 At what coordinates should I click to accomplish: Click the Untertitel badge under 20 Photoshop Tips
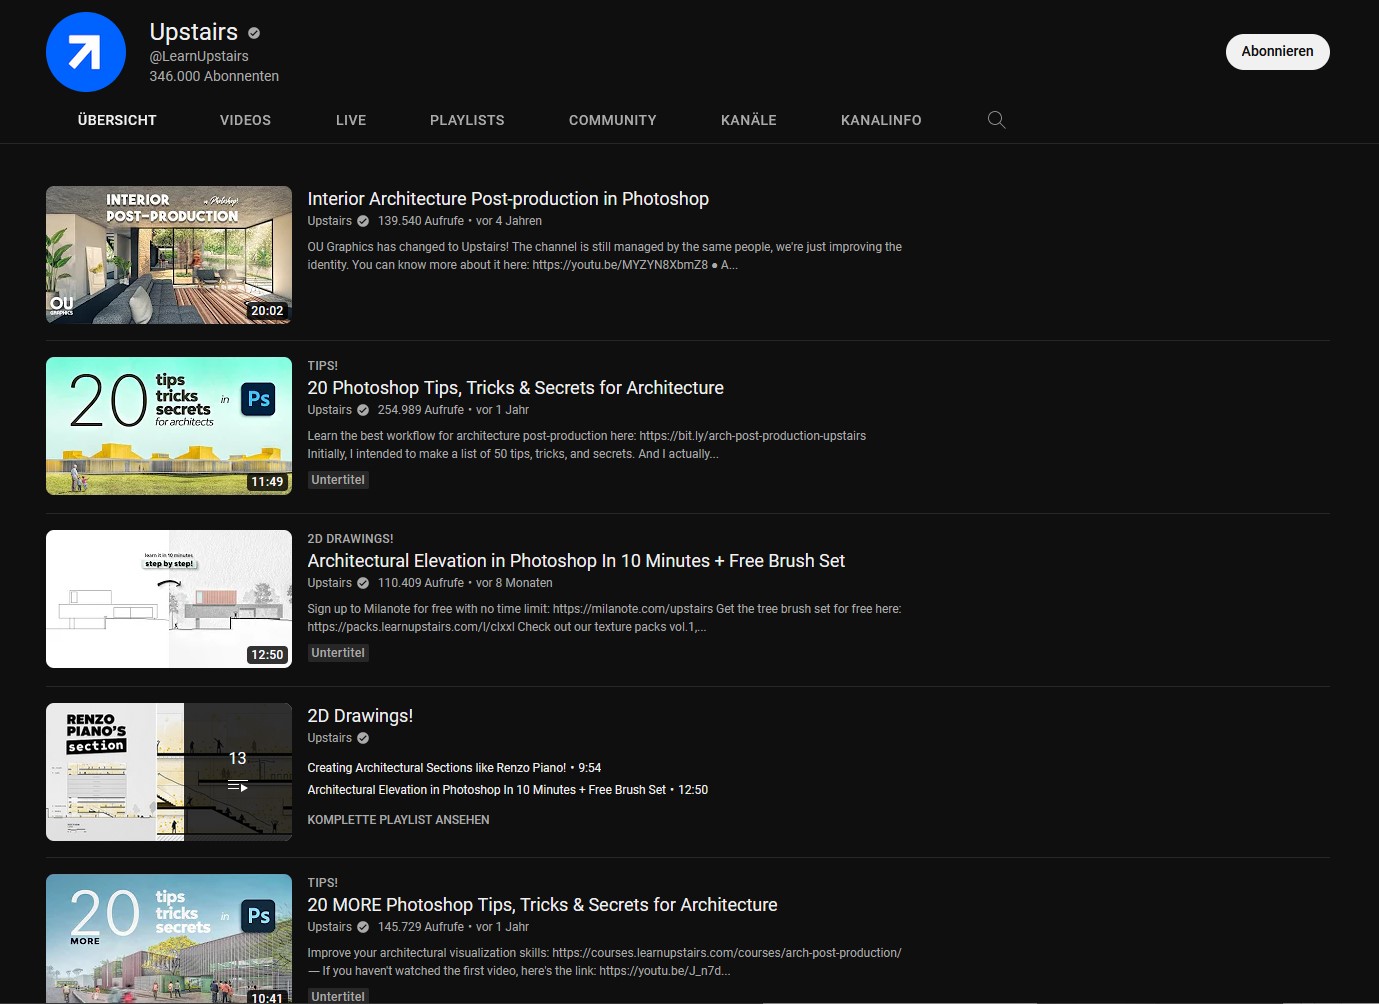(338, 480)
